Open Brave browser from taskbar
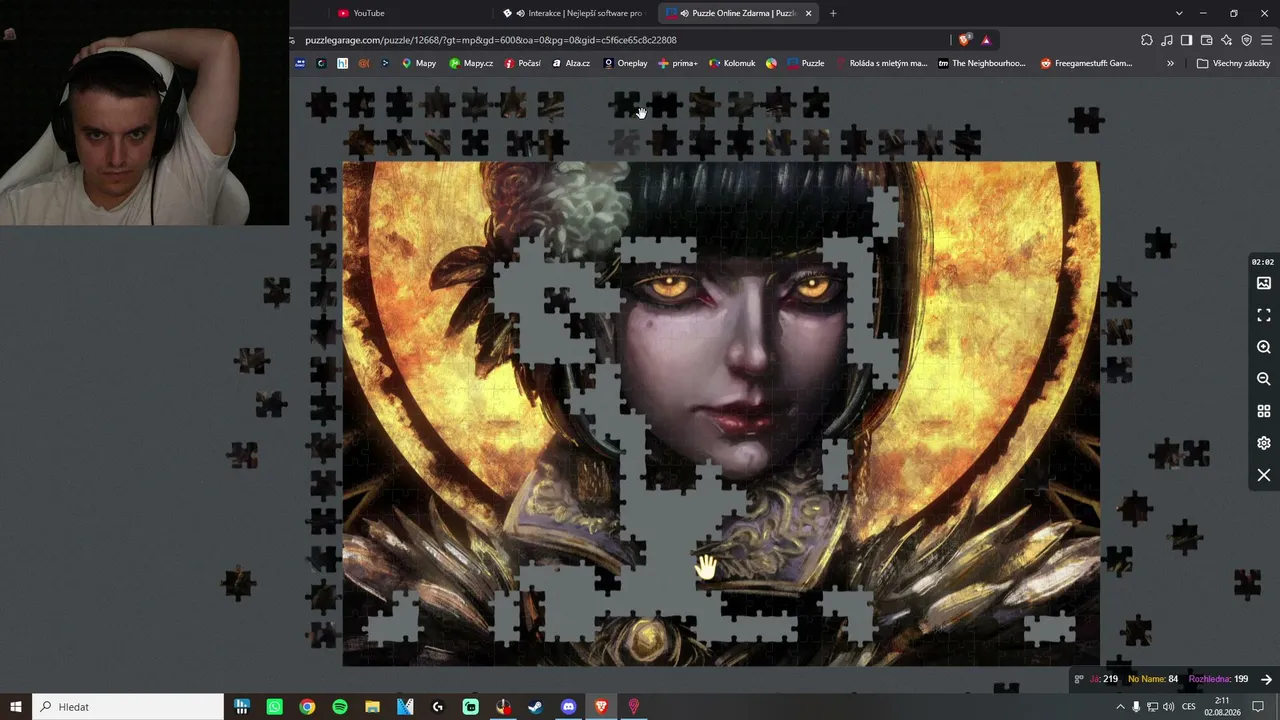This screenshot has width=1280, height=720. [601, 707]
